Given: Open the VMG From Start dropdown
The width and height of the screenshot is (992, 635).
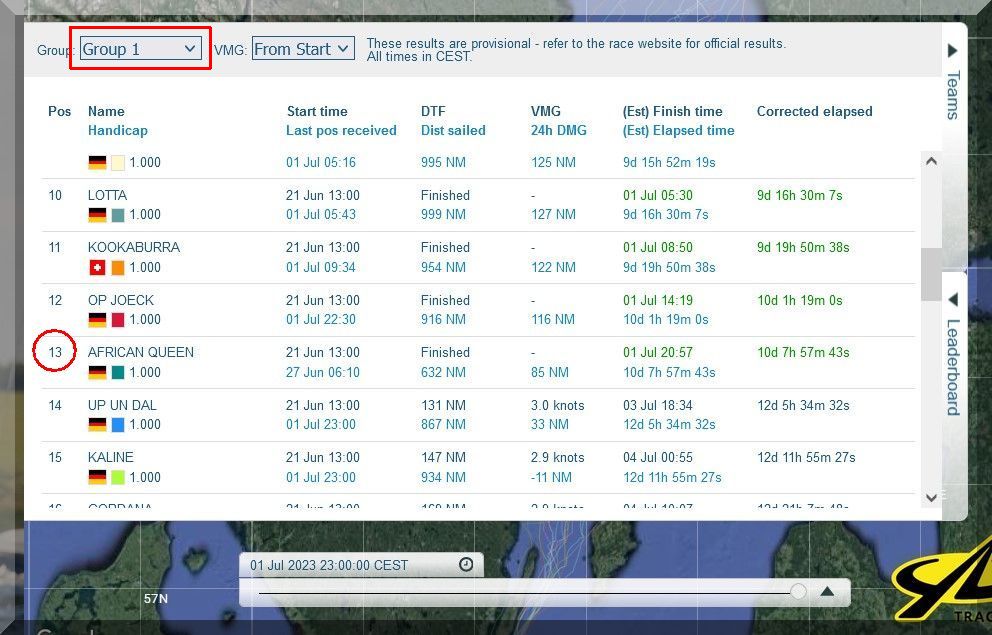Looking at the screenshot, I should click(302, 49).
